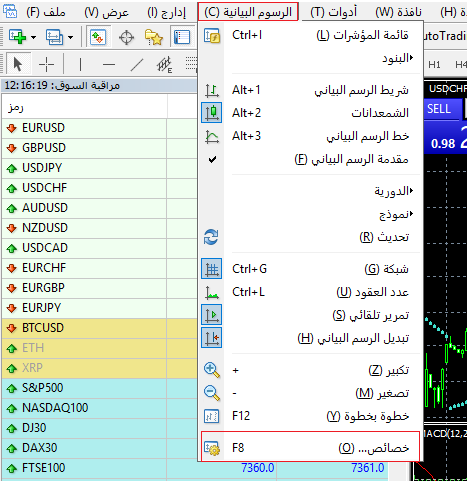Open the Insert (إدراج) menu

coord(166,13)
